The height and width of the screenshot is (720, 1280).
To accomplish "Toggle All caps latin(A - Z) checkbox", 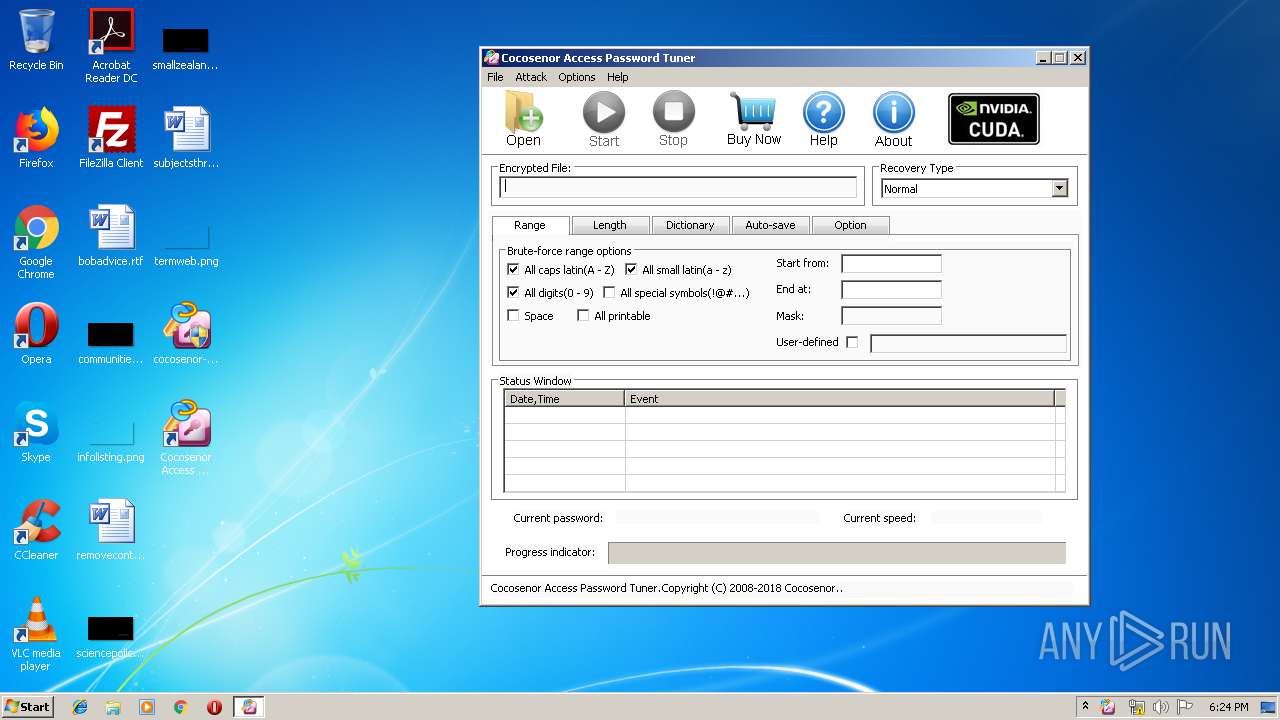I will click(x=514, y=270).
